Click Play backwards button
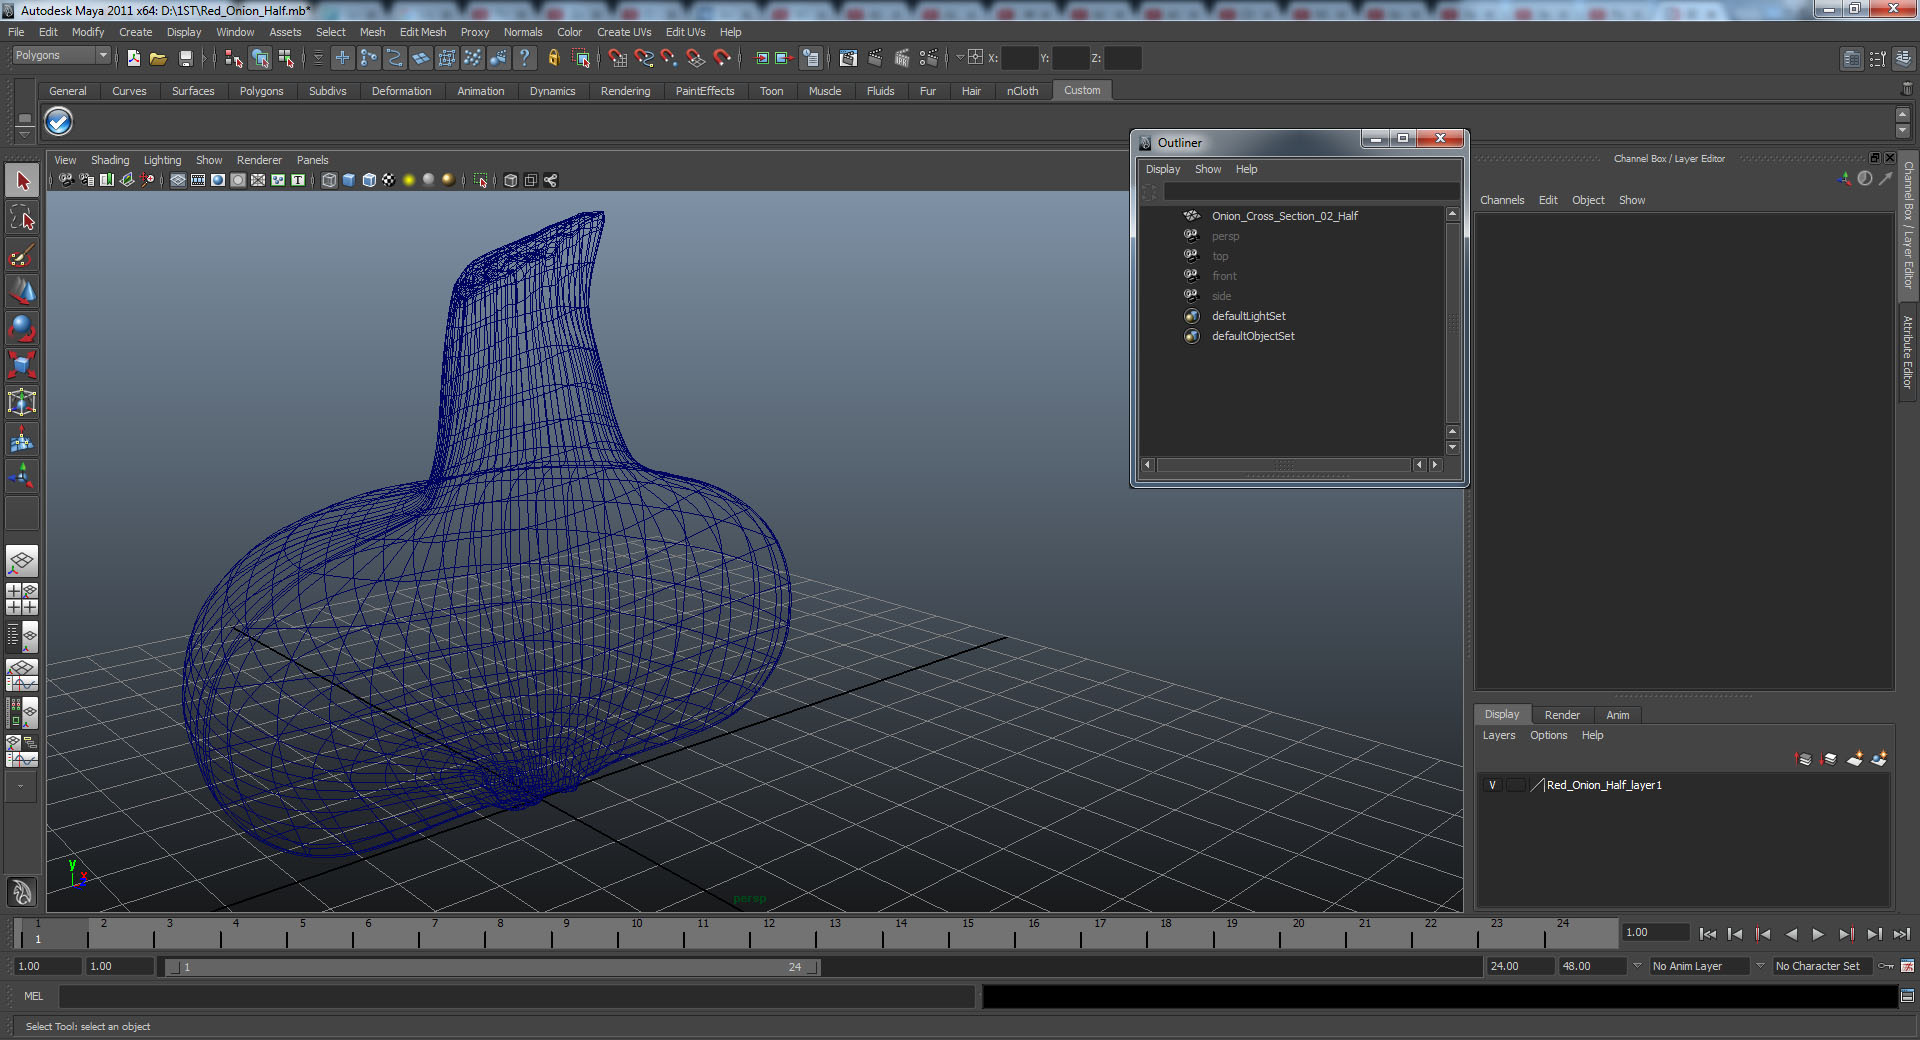This screenshot has width=1920, height=1040. pos(1791,934)
